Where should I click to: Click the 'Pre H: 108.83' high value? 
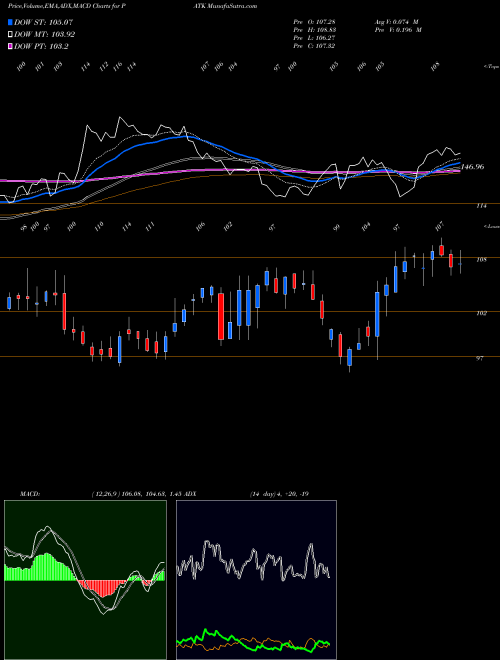314,30
